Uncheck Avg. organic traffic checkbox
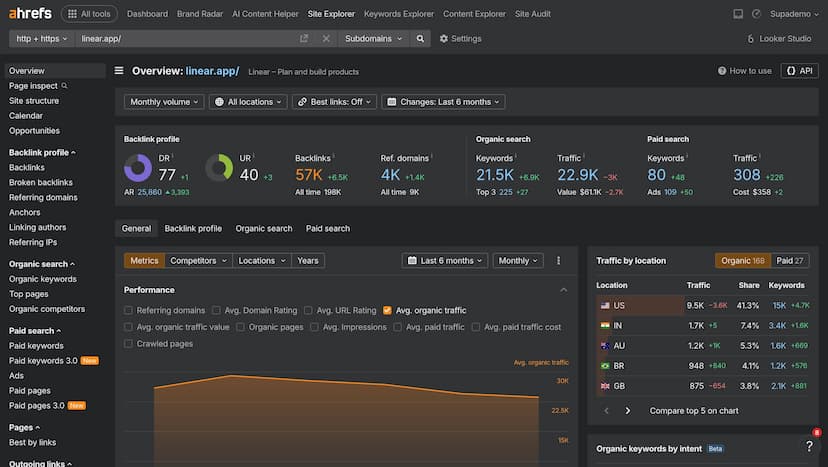828x467 pixels. tap(387, 310)
